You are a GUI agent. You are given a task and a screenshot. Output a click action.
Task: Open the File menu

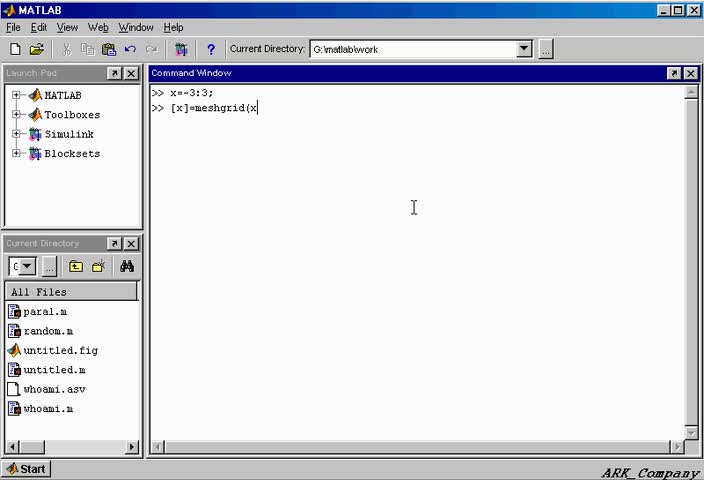pos(13,27)
